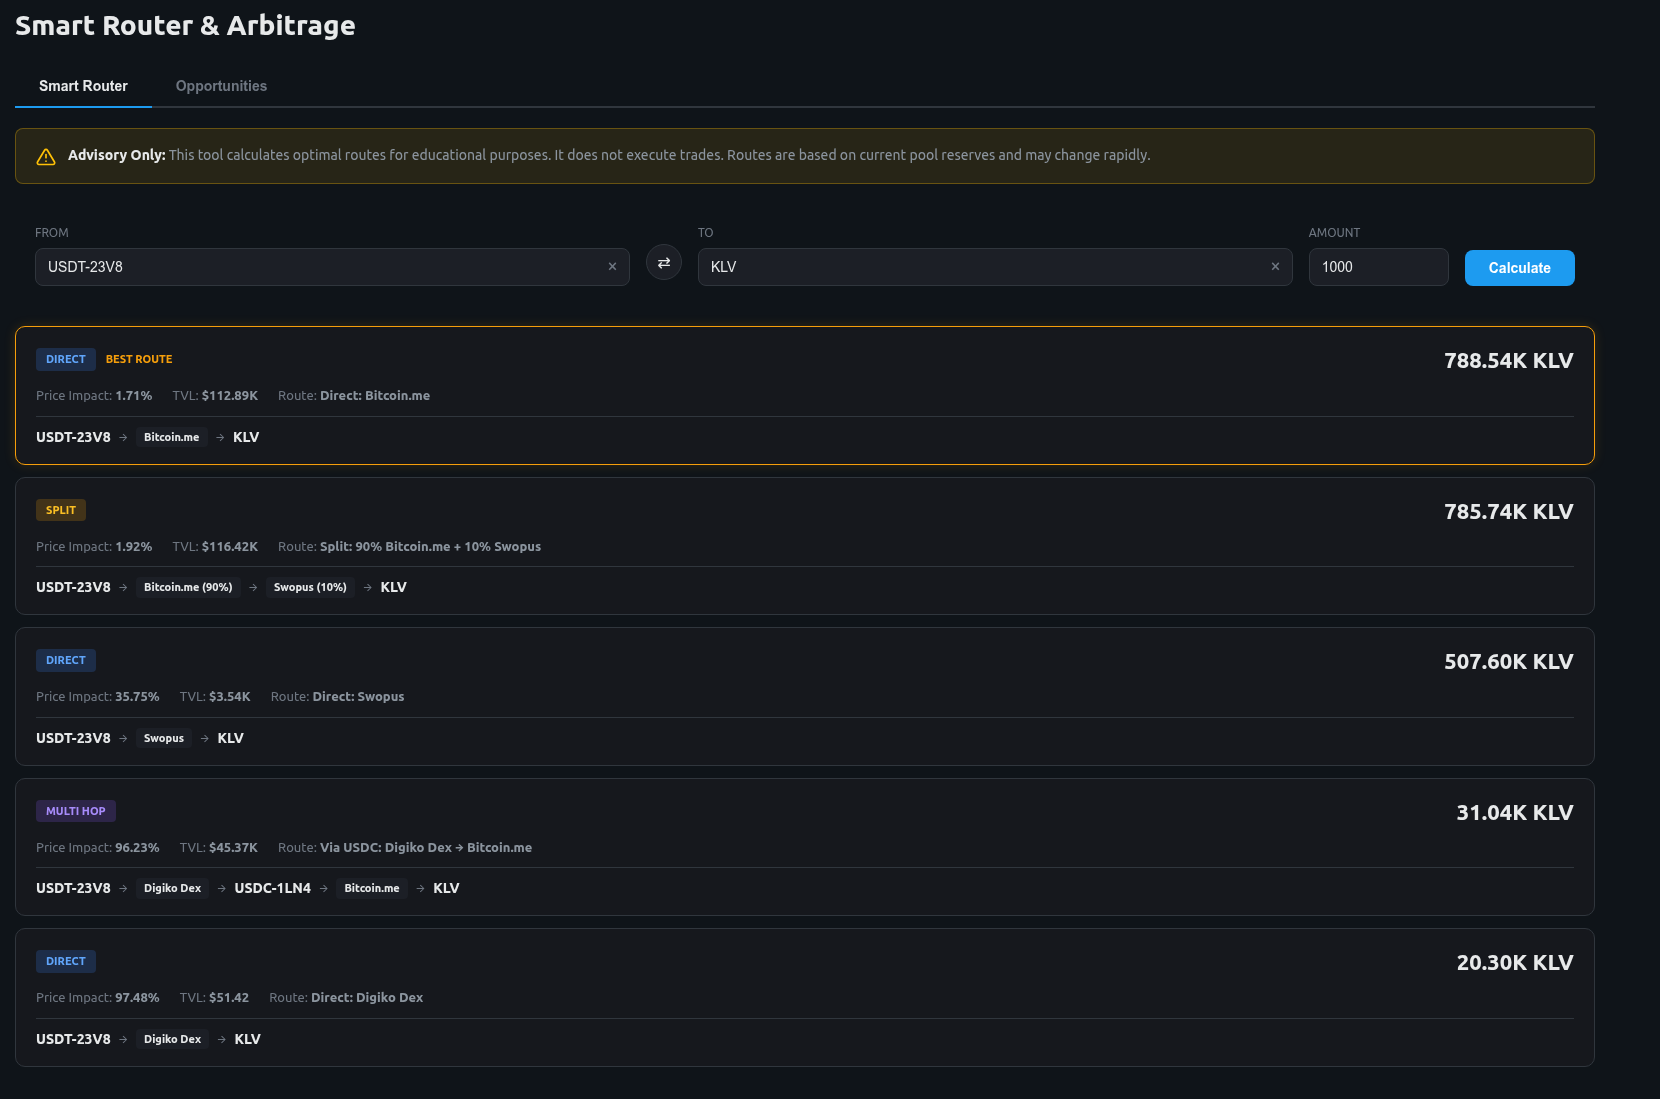
Task: Clear the USDT-23V8 token with the × icon
Action: pos(612,266)
